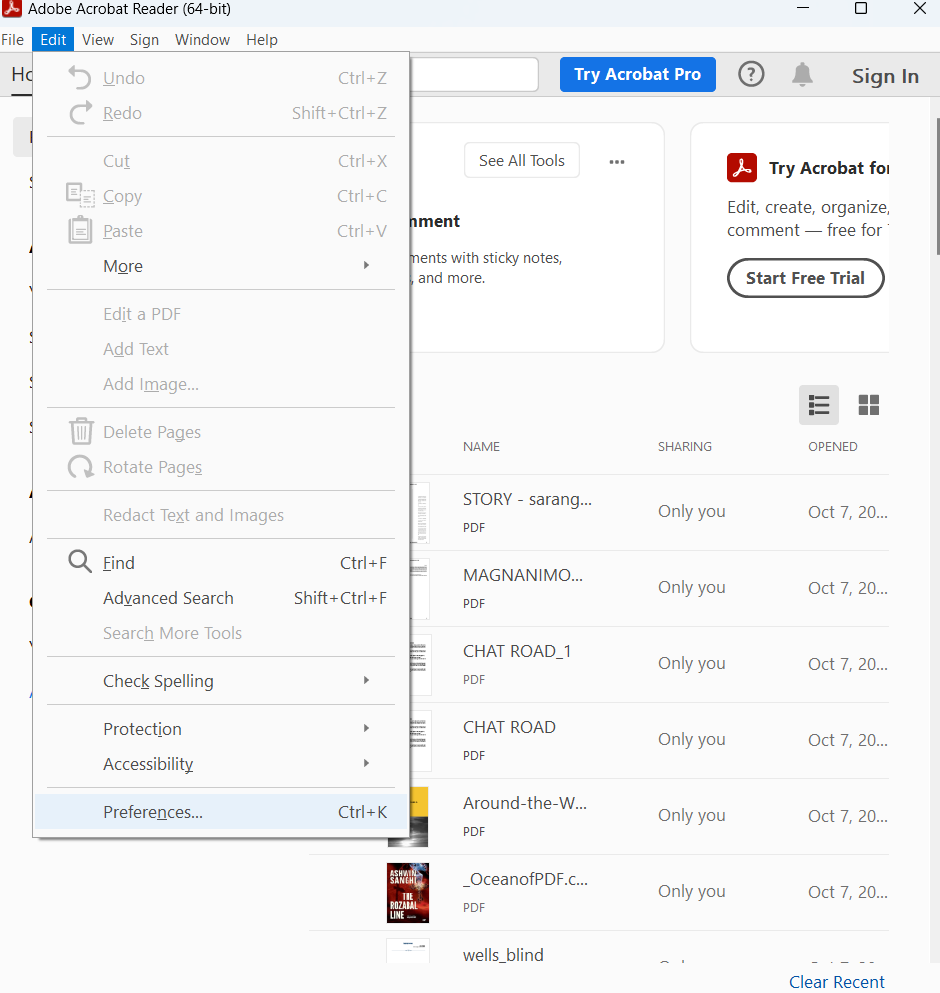
Task: Click the vertical scrollbar on right edge
Action: coord(937,187)
